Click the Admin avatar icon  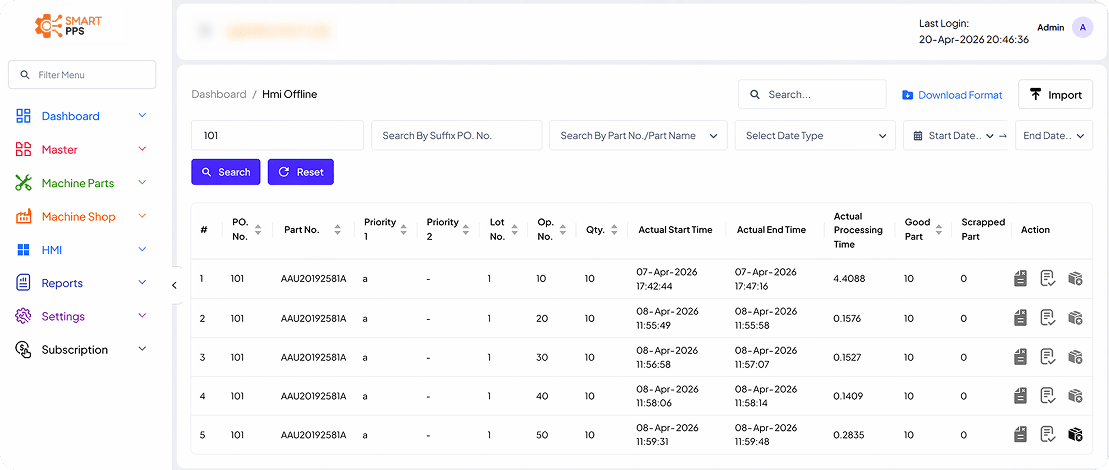[1082, 28]
